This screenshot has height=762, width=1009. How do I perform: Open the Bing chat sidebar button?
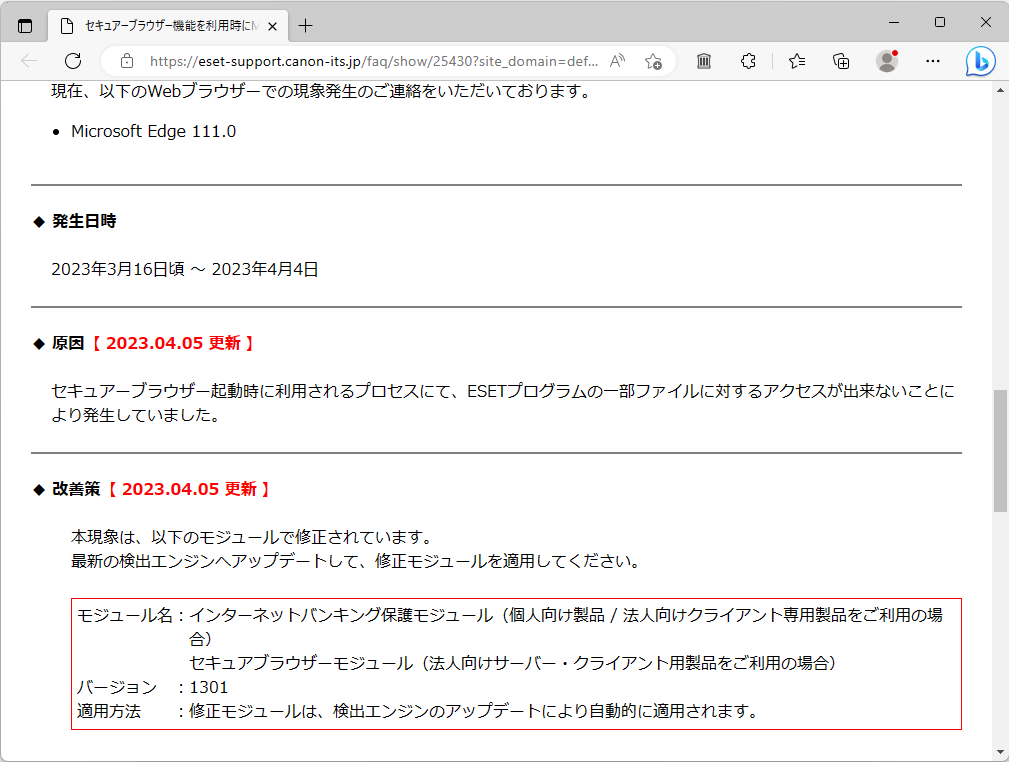click(980, 62)
